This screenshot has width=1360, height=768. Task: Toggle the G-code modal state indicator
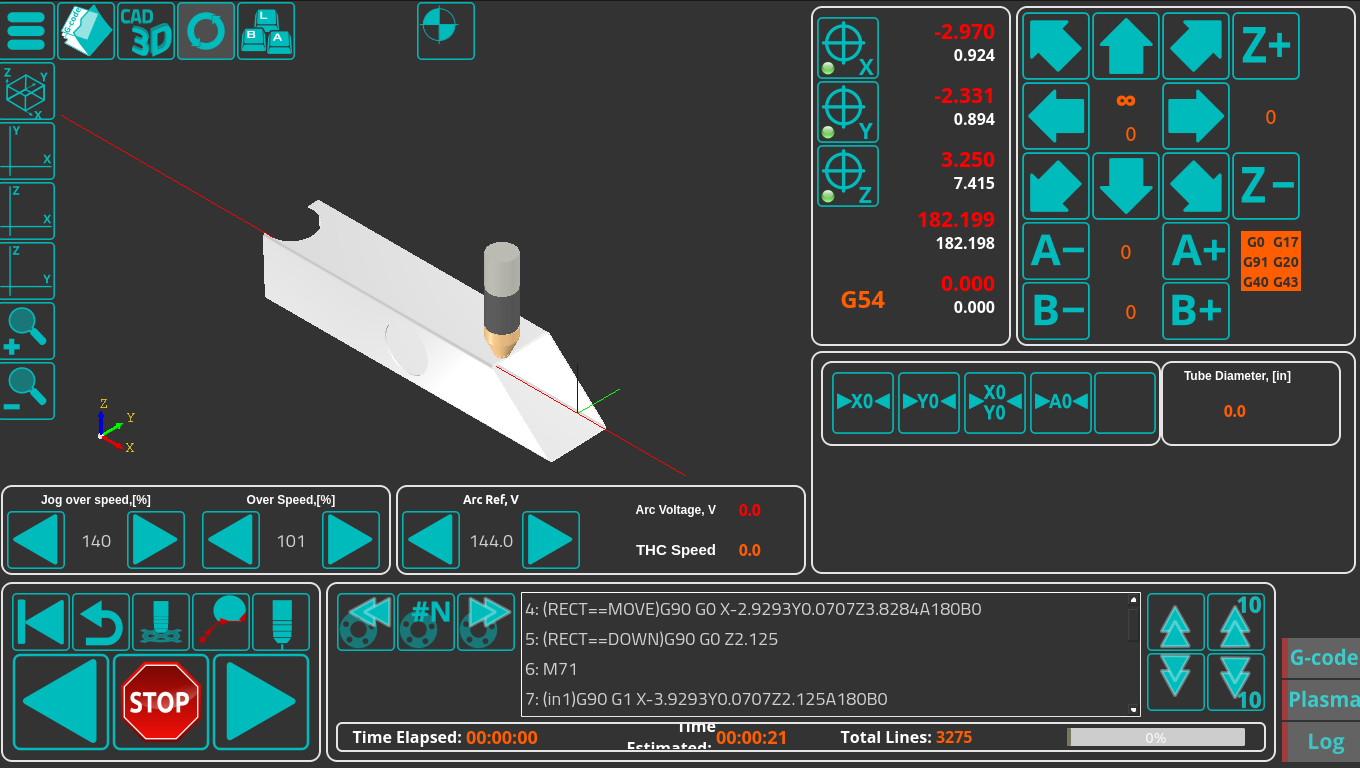click(1270, 262)
